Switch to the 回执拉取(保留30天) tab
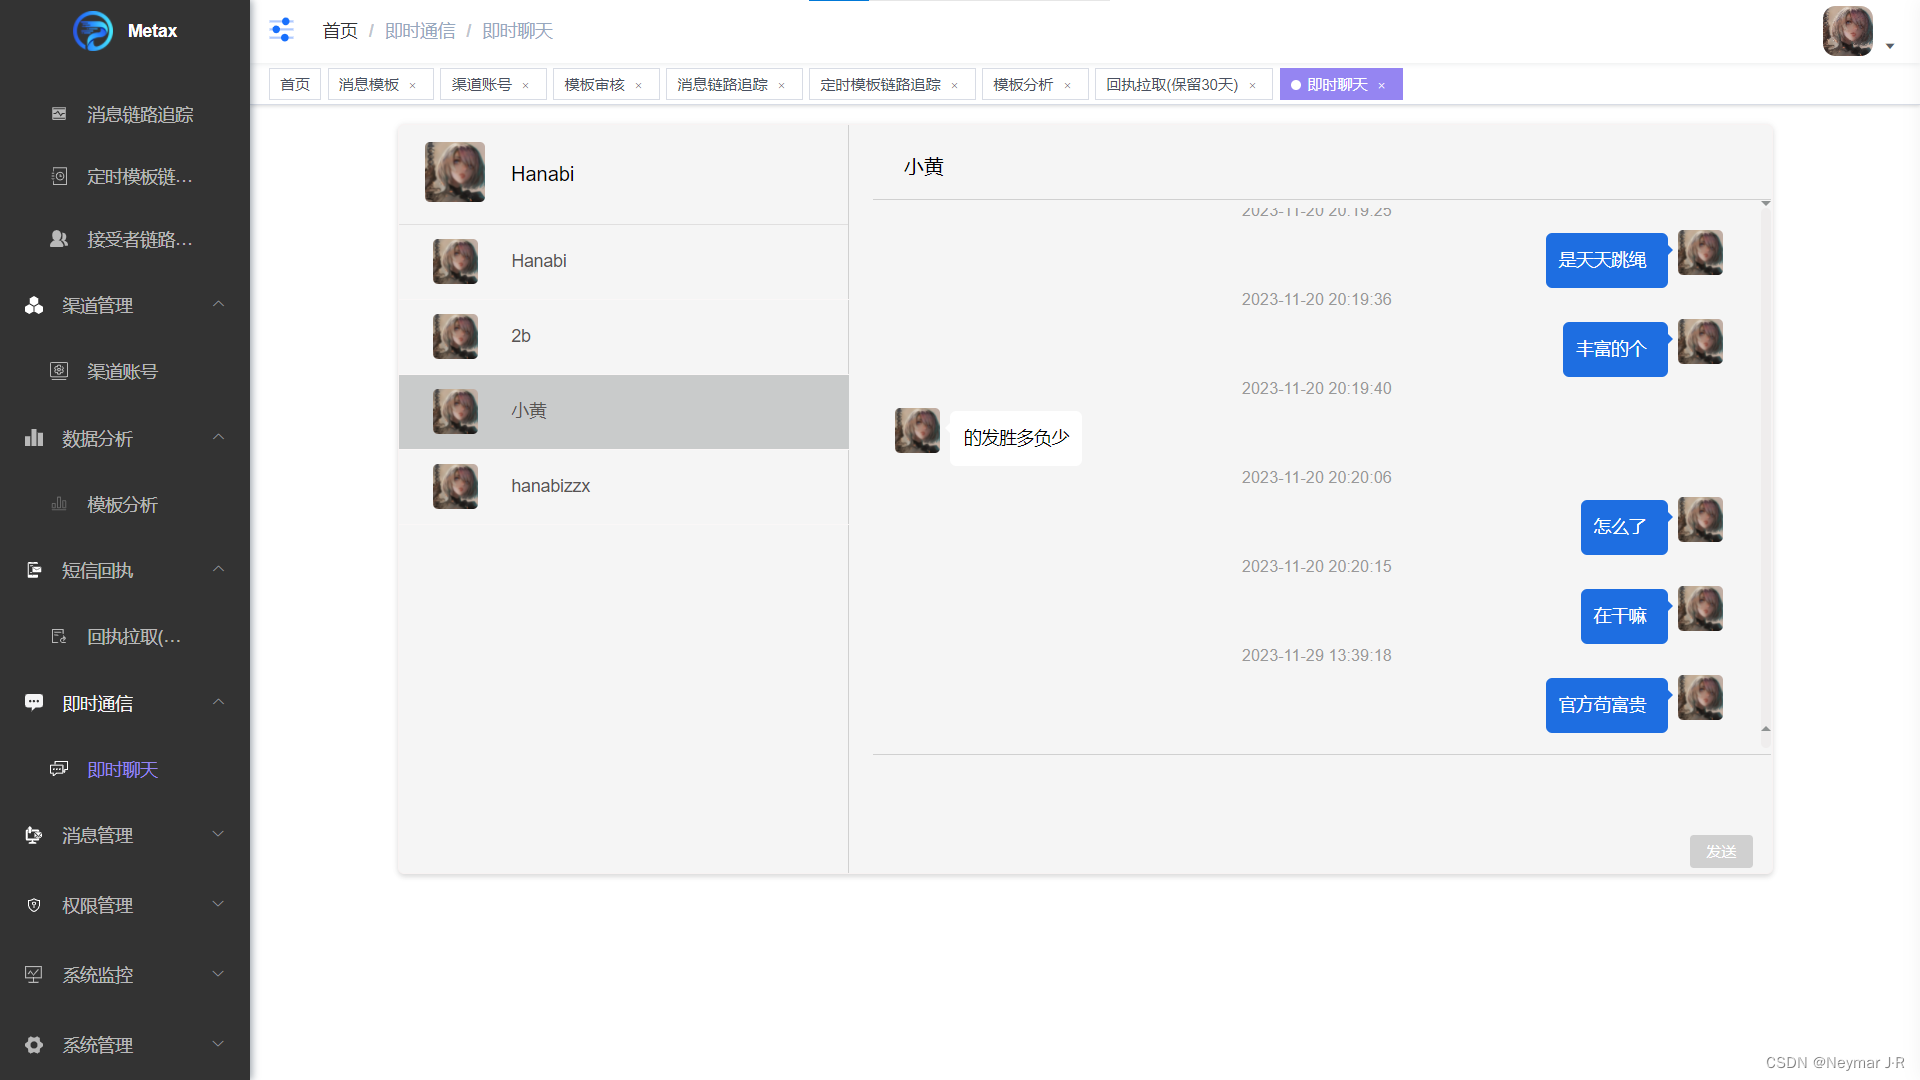1920x1080 pixels. [x=1171, y=85]
